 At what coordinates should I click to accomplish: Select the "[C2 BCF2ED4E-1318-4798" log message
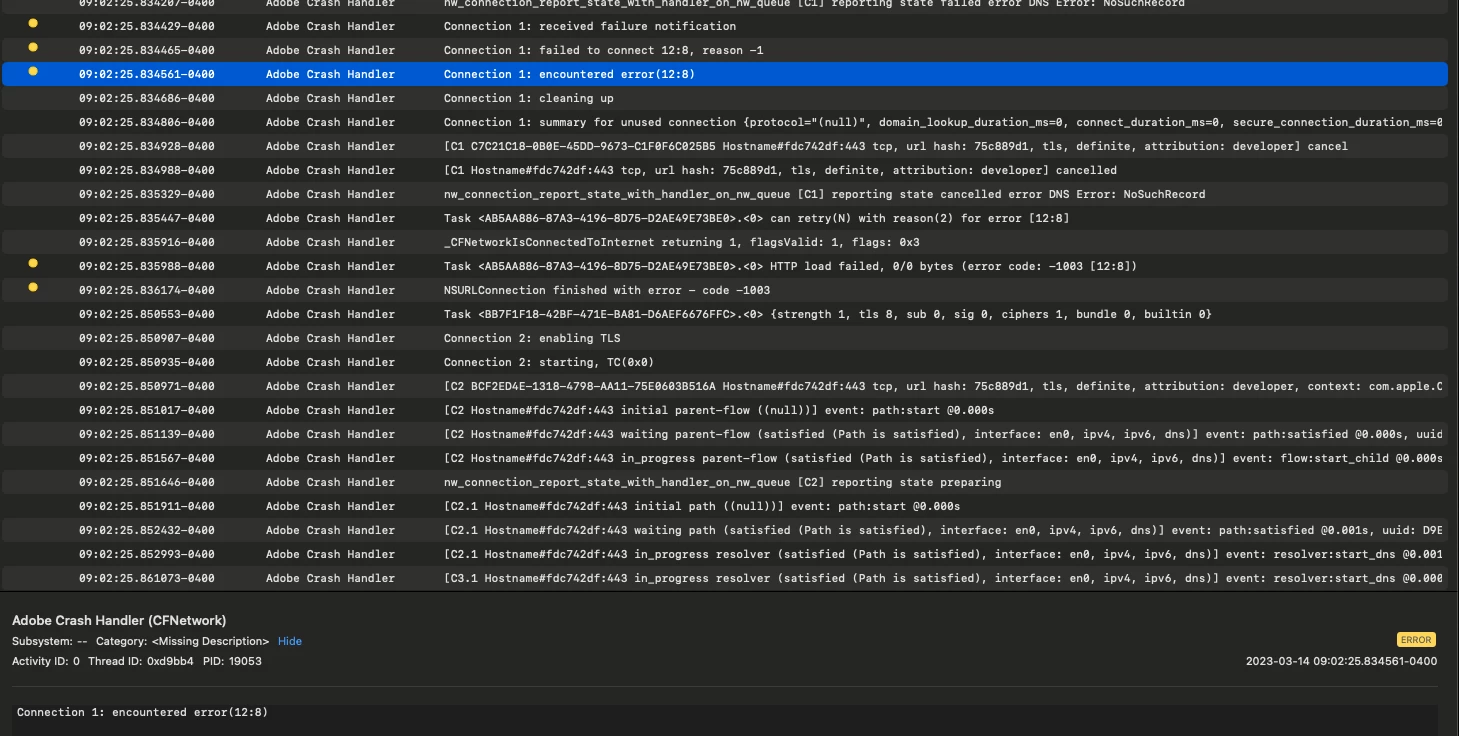tap(943, 386)
